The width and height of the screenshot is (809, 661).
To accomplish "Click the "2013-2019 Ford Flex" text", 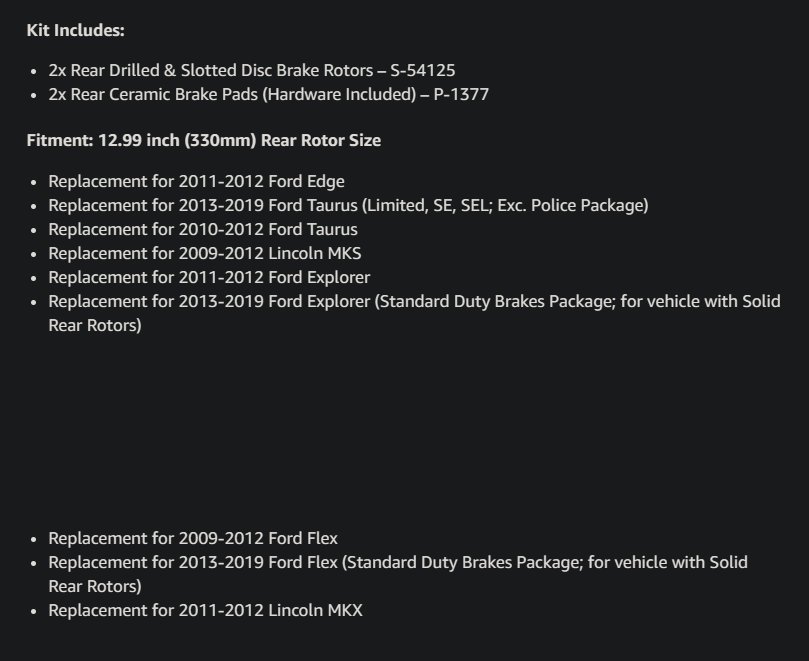I will tap(268, 563).
